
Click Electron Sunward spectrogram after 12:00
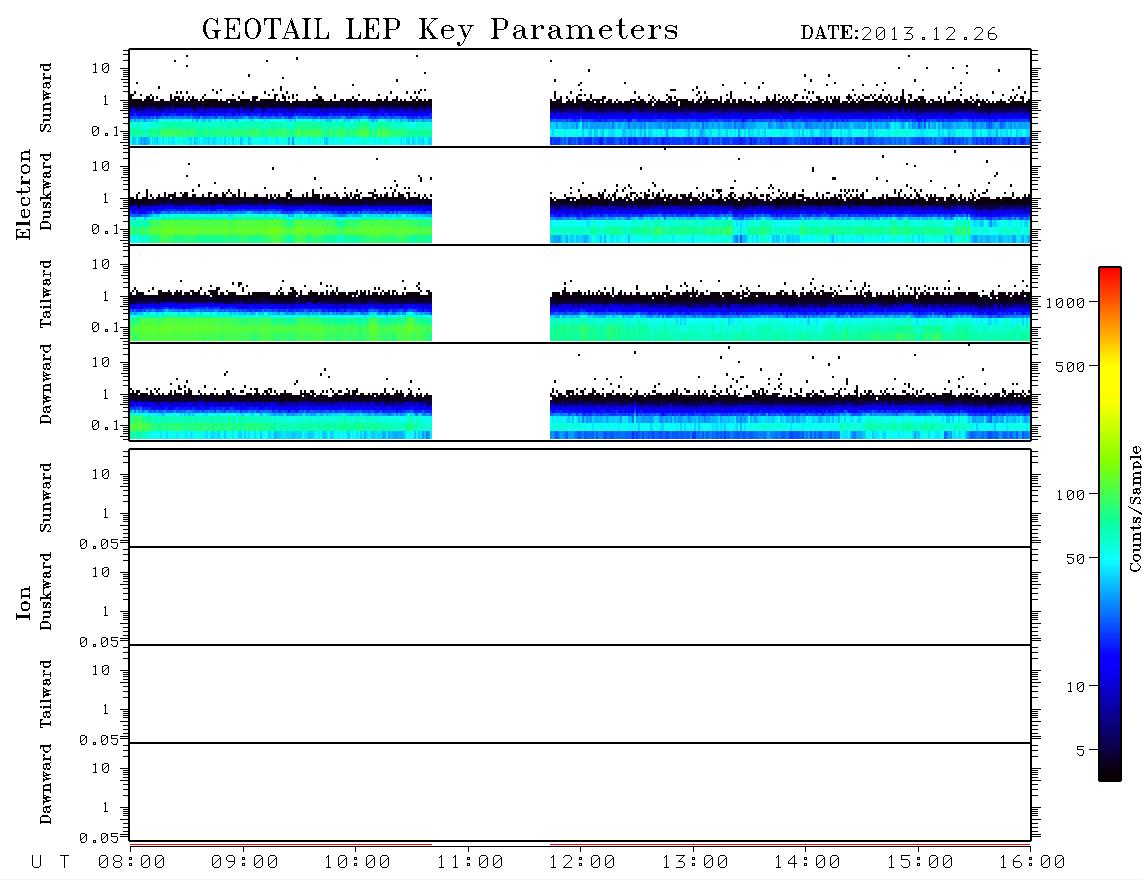790,122
